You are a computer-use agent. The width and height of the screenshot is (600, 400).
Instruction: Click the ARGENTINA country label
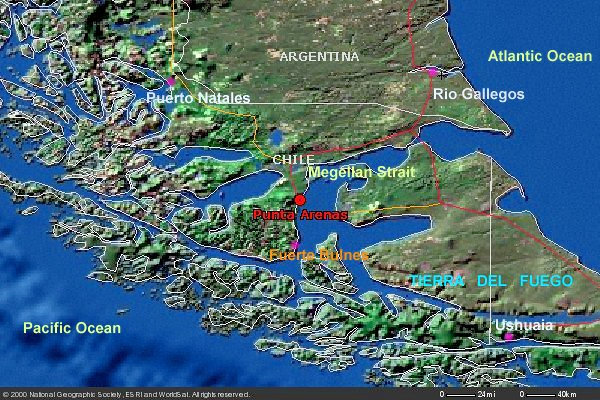click(x=319, y=57)
